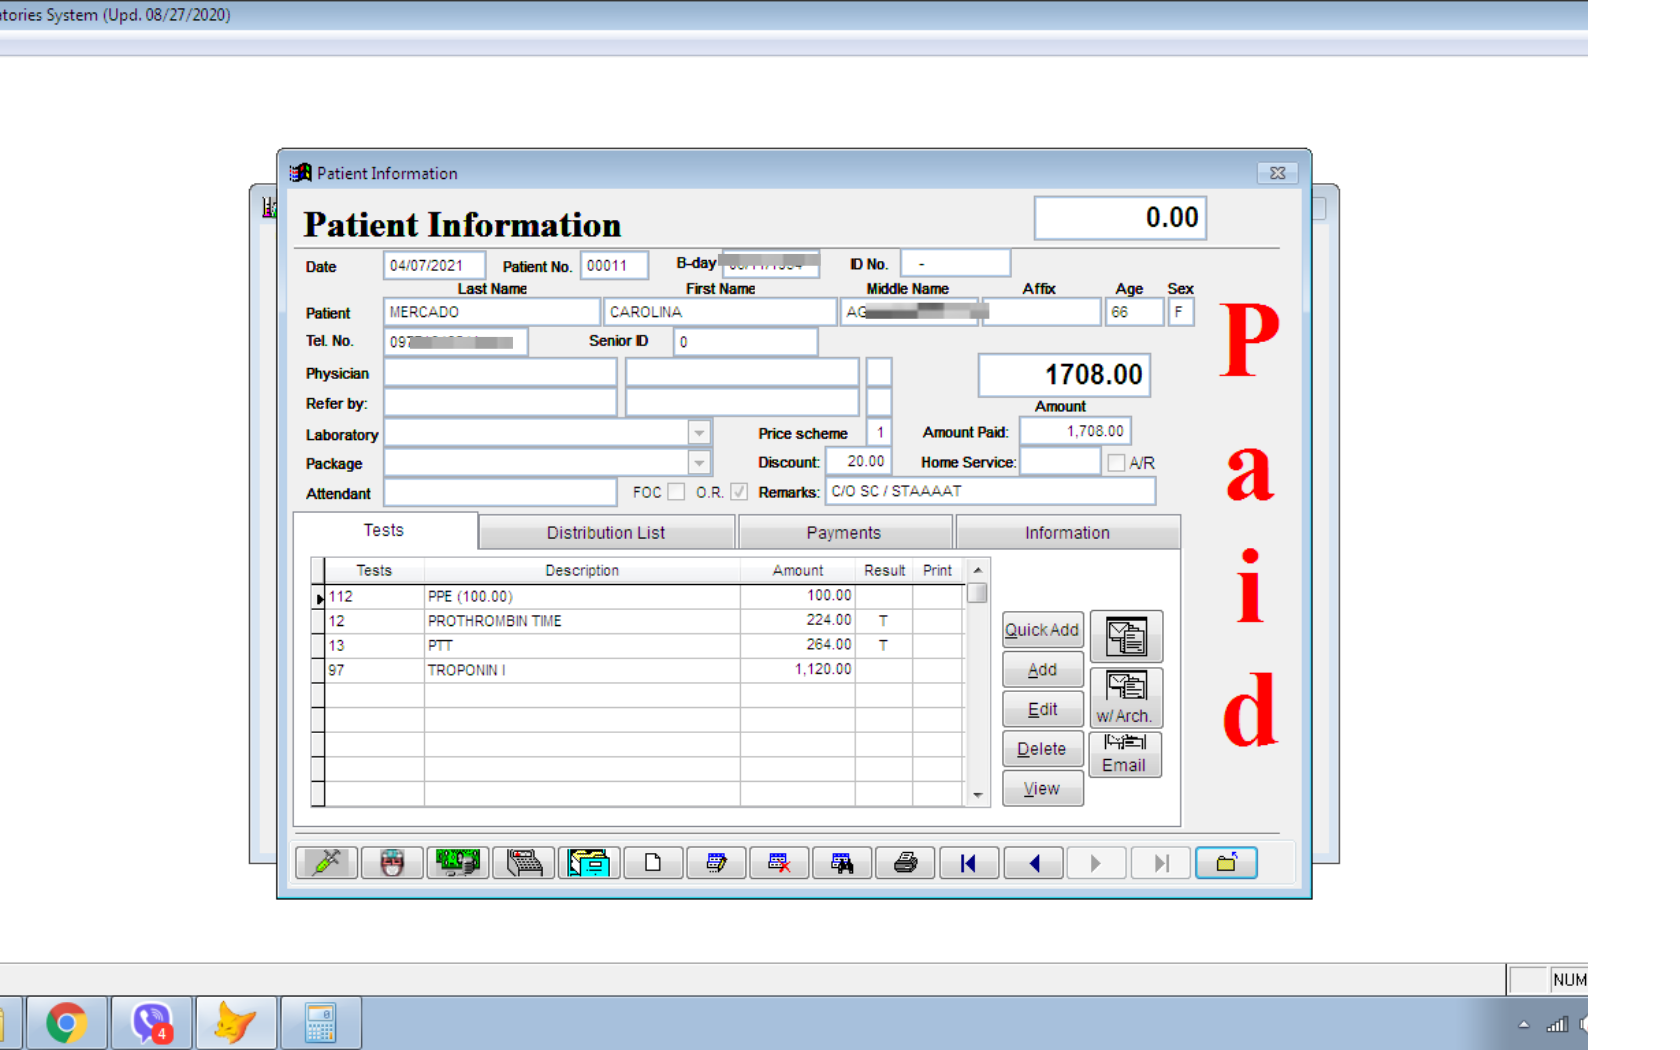Select the PROTHROMBIN TIME test row
Viewport: 1680px width, 1050px height.
coord(638,621)
